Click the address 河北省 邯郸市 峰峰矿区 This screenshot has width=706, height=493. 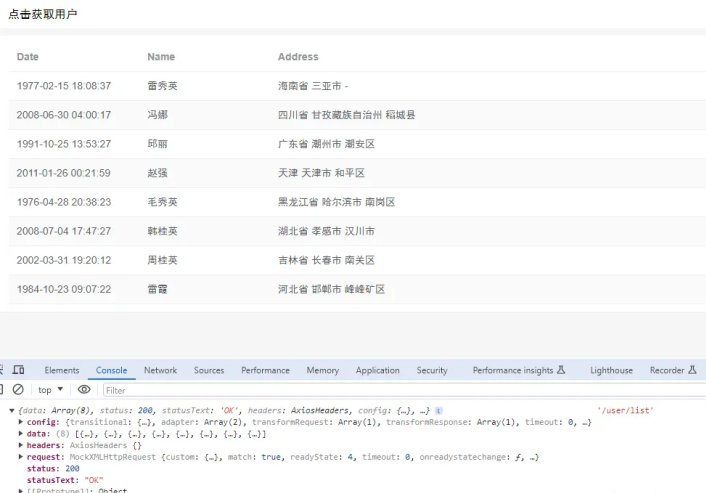[x=331, y=289]
